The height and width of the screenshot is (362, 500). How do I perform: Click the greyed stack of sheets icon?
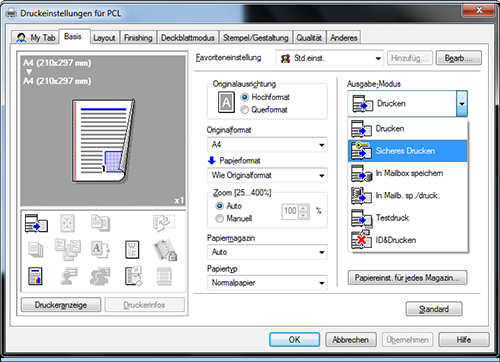pos(36,250)
